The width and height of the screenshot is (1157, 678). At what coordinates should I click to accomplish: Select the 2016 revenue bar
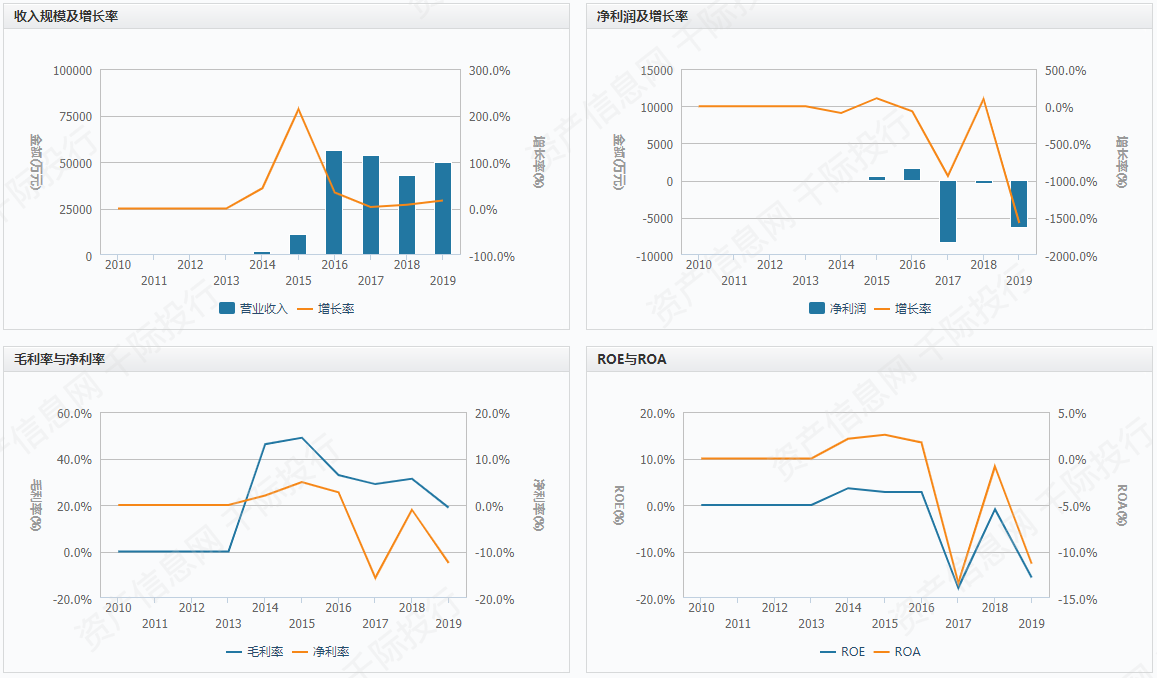coord(334,203)
